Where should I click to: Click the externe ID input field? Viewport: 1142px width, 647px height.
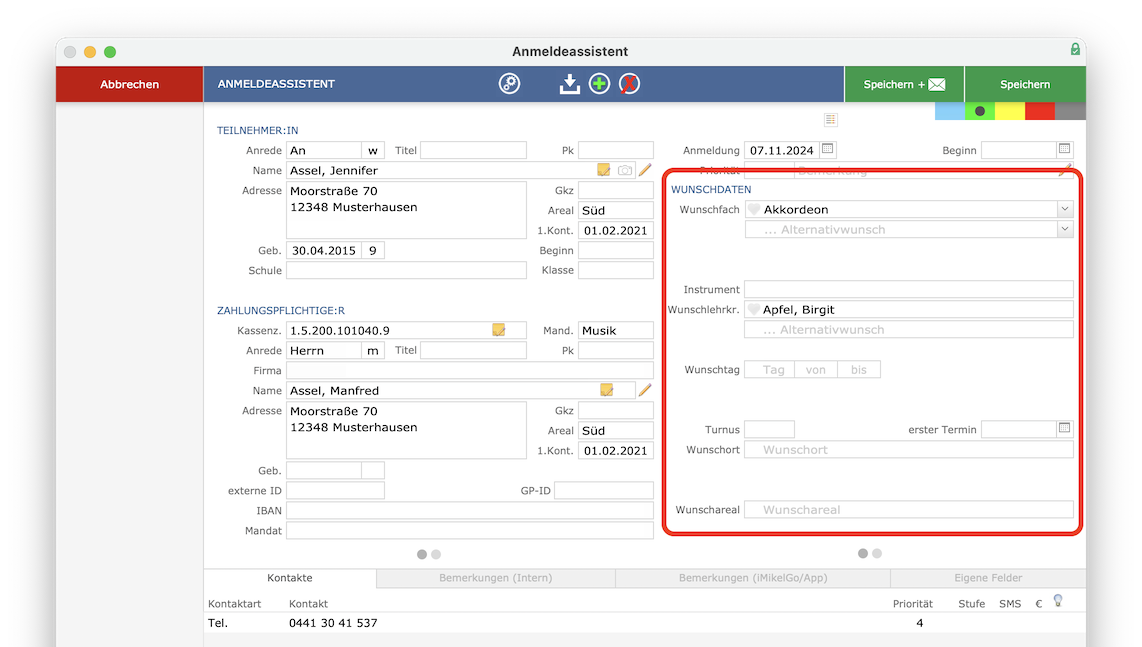[335, 490]
